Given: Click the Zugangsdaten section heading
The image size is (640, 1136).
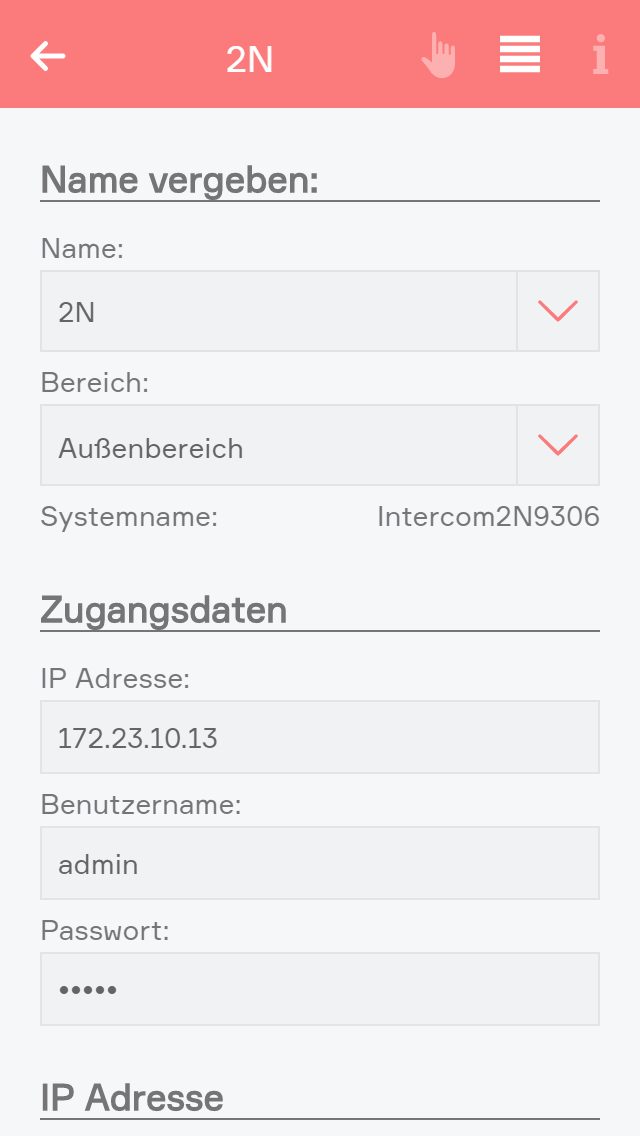Looking at the screenshot, I should (x=163, y=609).
